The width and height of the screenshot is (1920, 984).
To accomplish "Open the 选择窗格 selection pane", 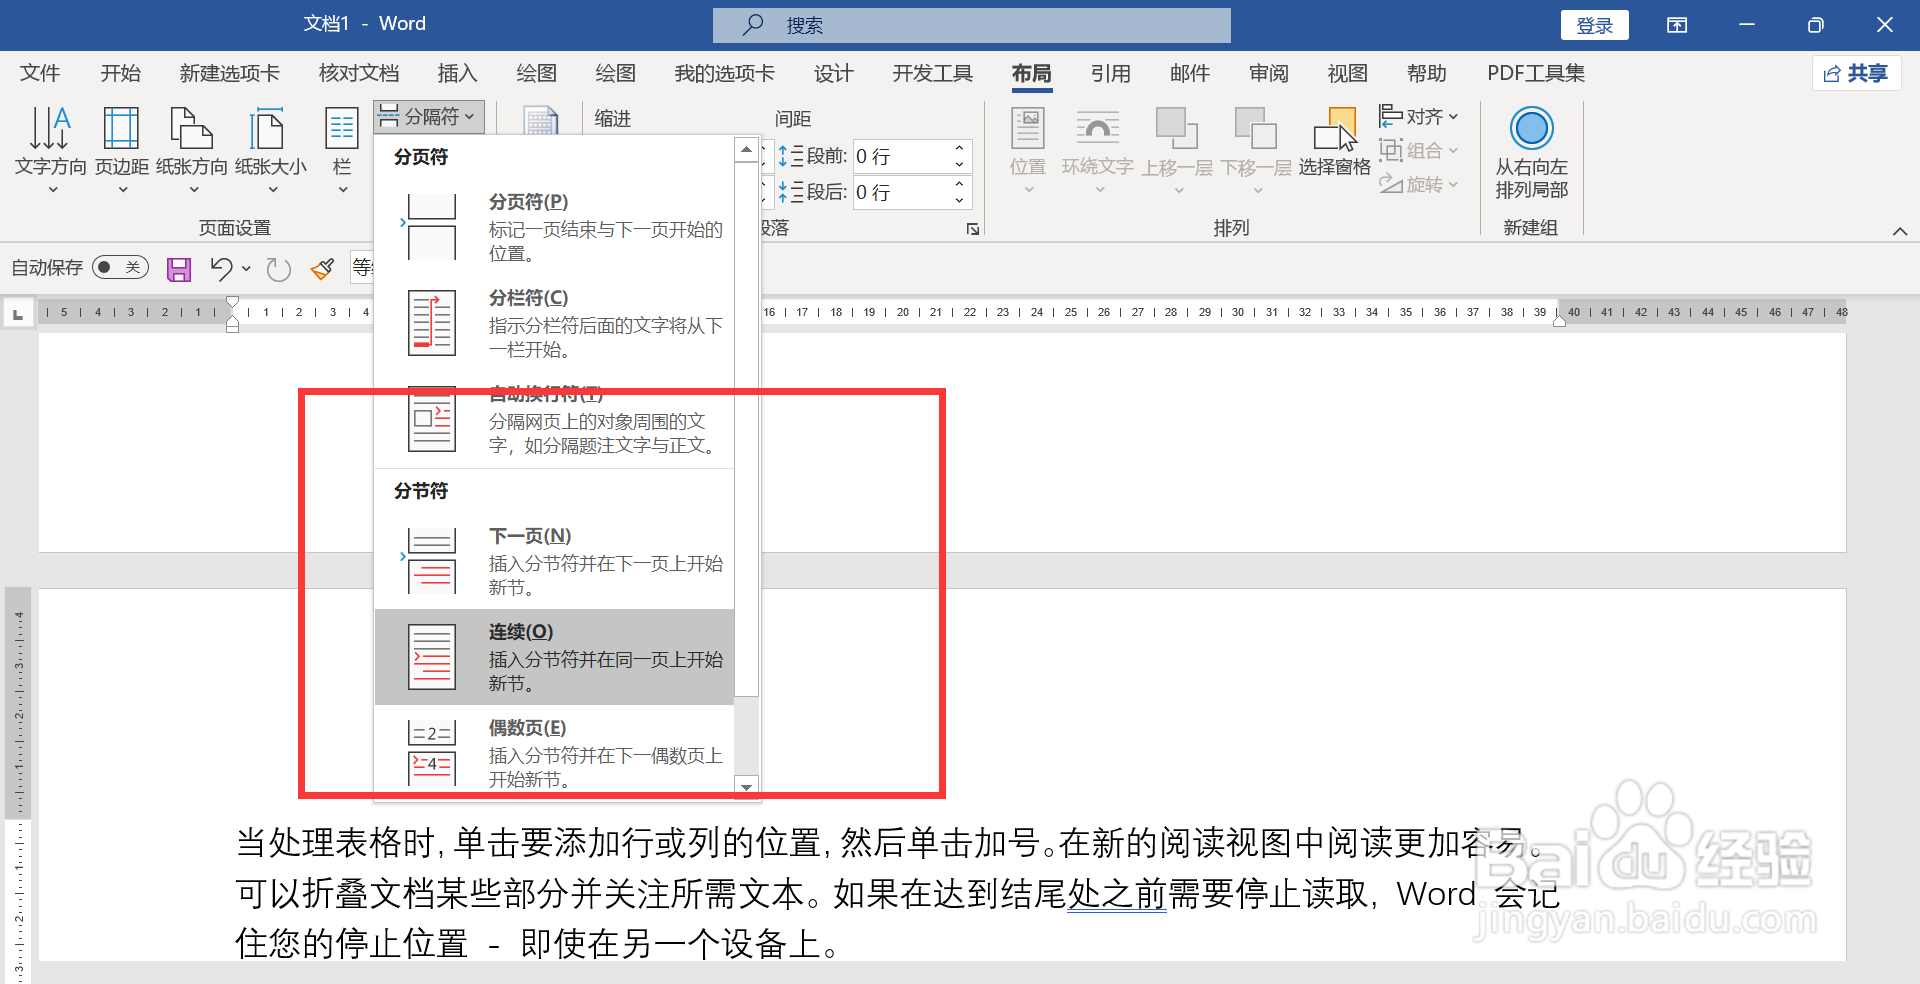I will point(1335,142).
